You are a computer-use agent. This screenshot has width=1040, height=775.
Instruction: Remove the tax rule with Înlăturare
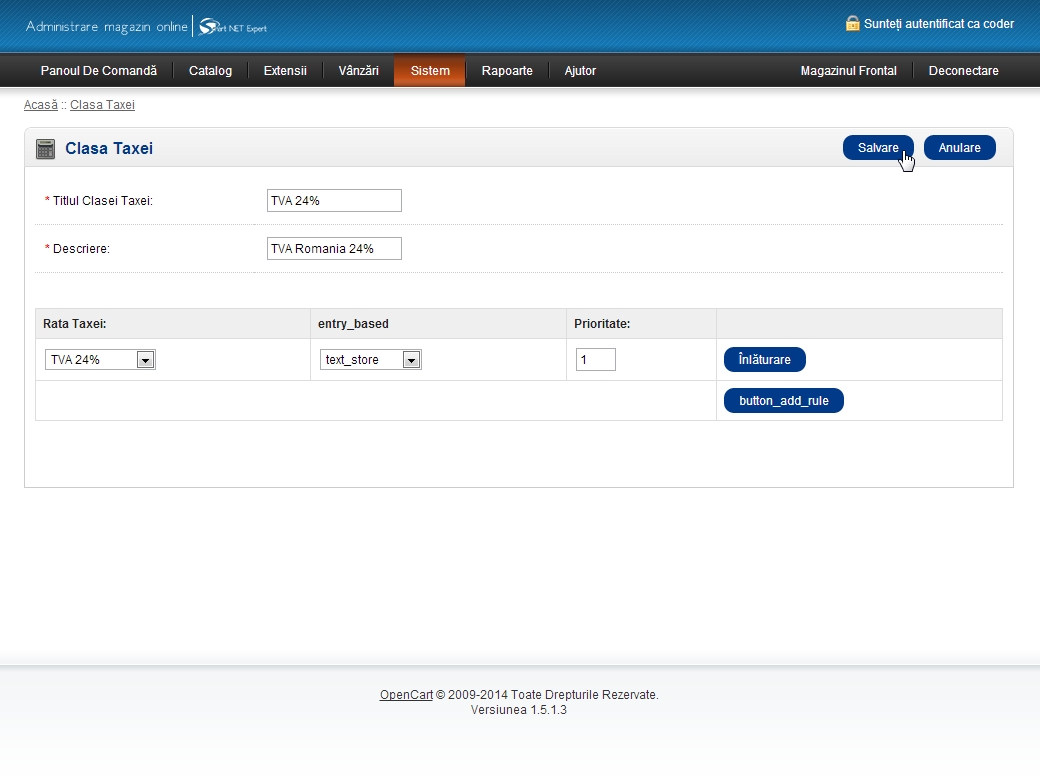[x=764, y=360]
